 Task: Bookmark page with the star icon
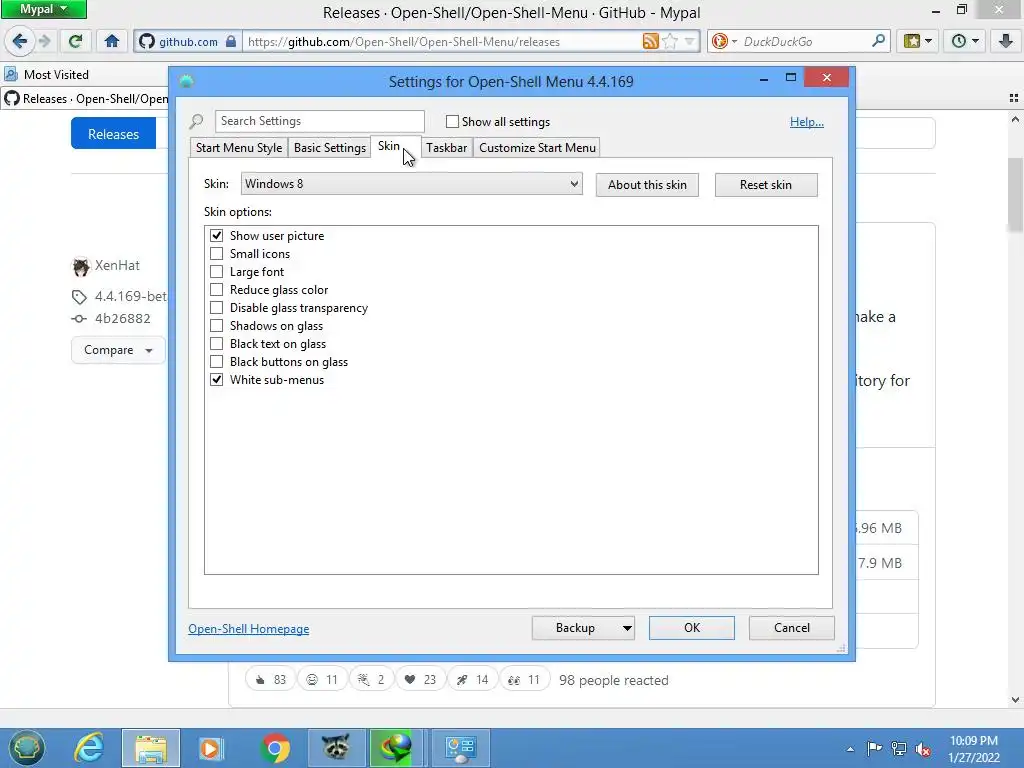(669, 41)
